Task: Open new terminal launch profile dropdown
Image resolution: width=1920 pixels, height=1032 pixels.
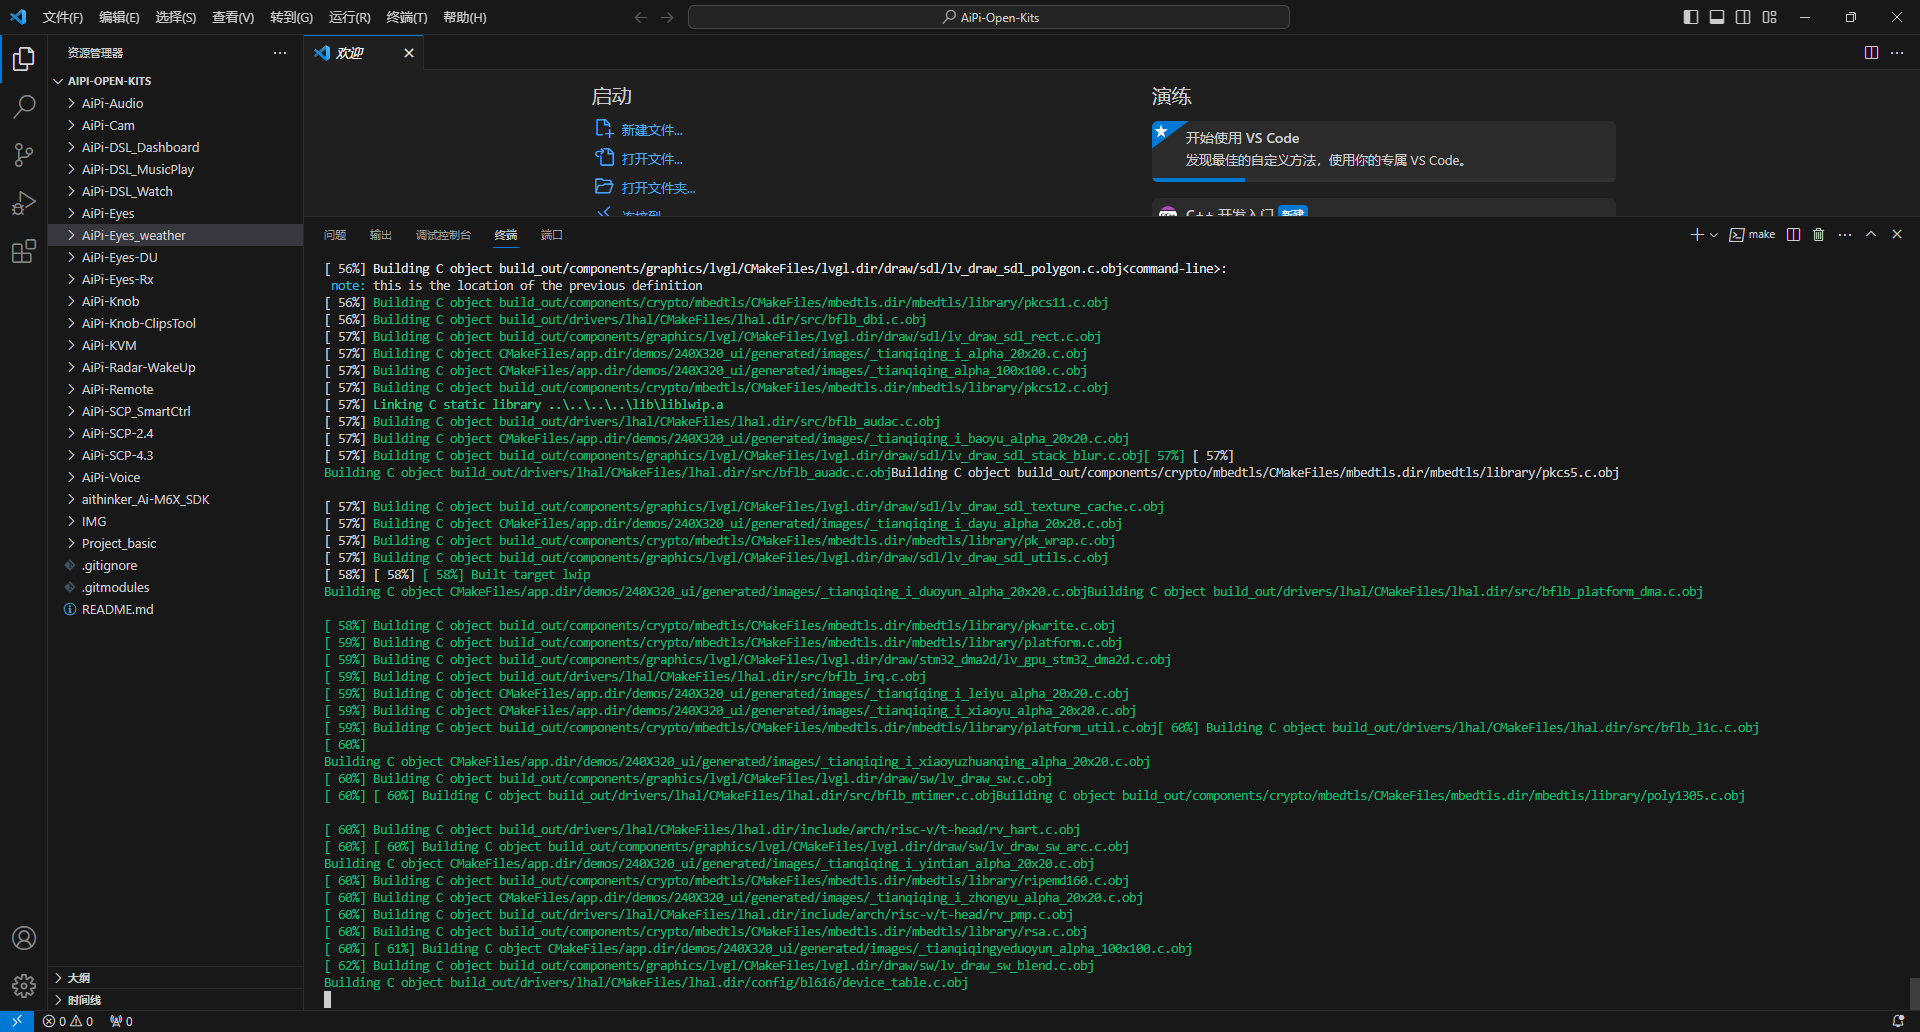Action: [x=1714, y=235]
